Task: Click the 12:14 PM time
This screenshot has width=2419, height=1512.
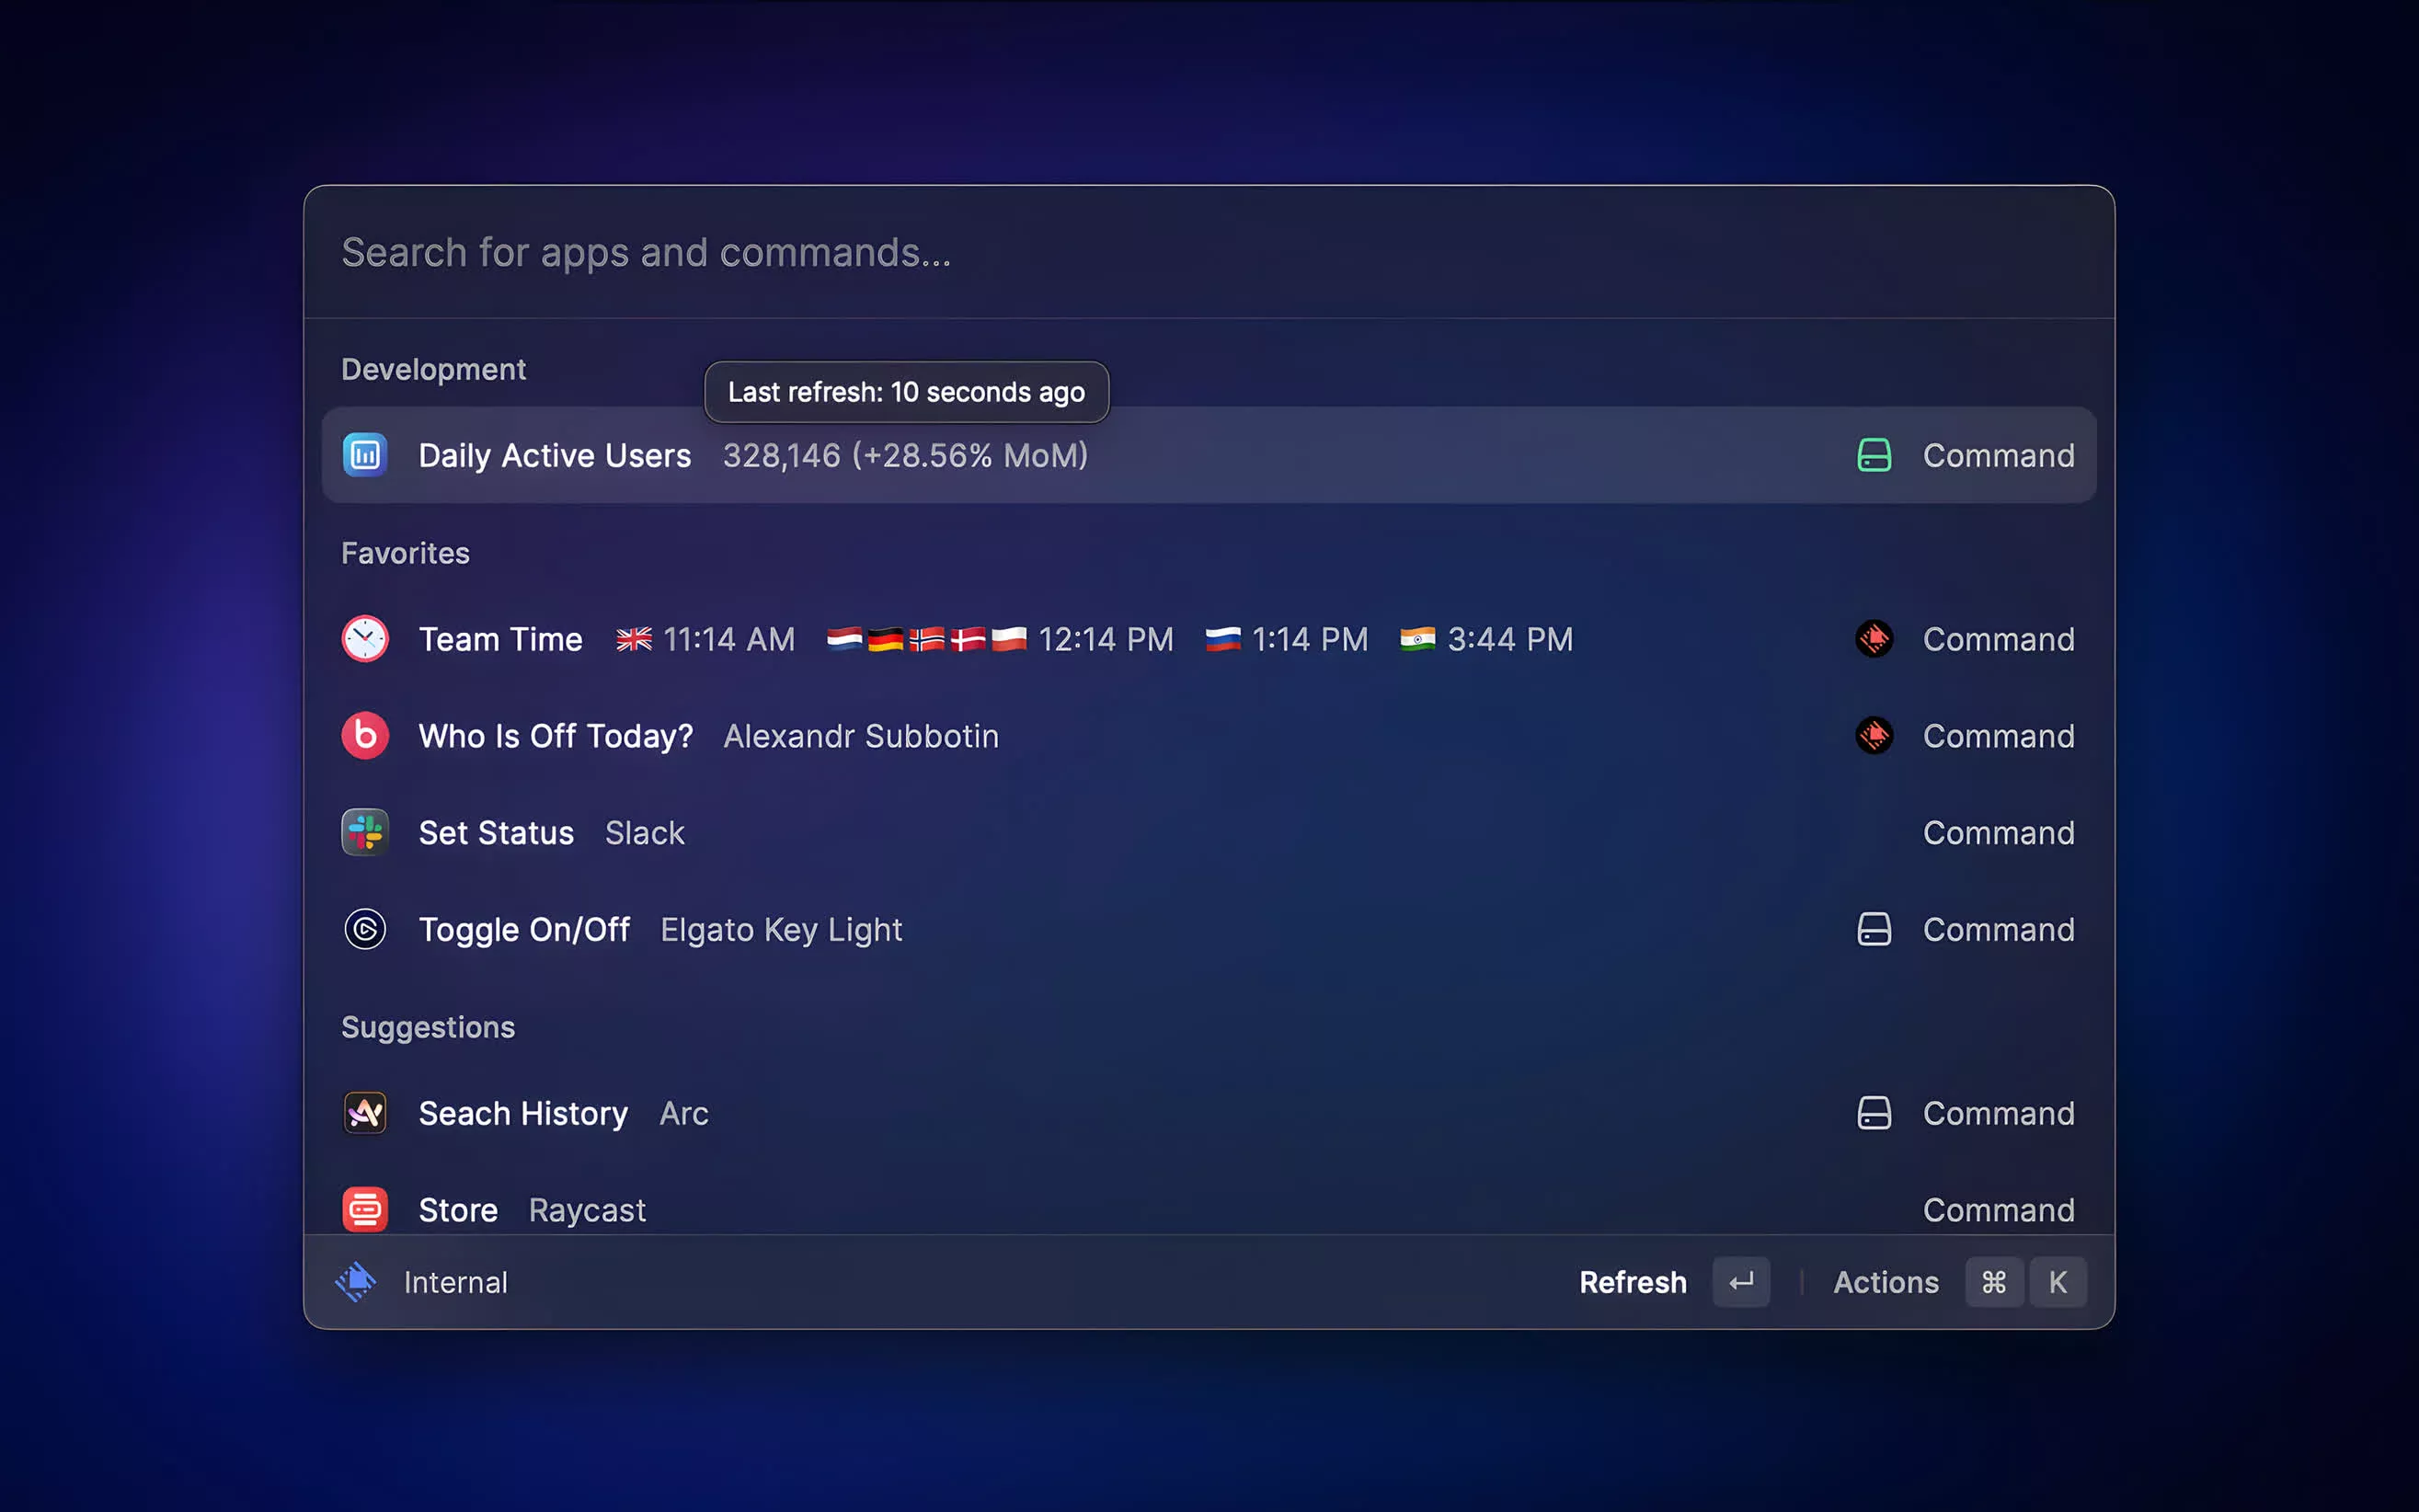Action: (x=1105, y=639)
